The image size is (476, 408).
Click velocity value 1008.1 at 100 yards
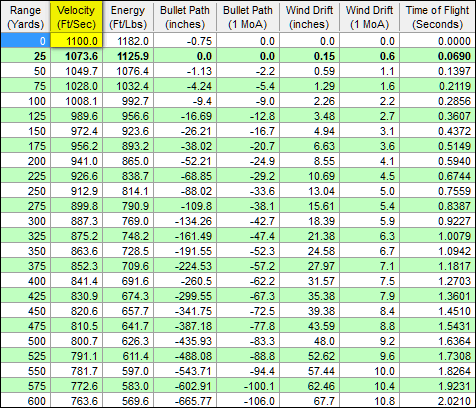[x=76, y=101]
